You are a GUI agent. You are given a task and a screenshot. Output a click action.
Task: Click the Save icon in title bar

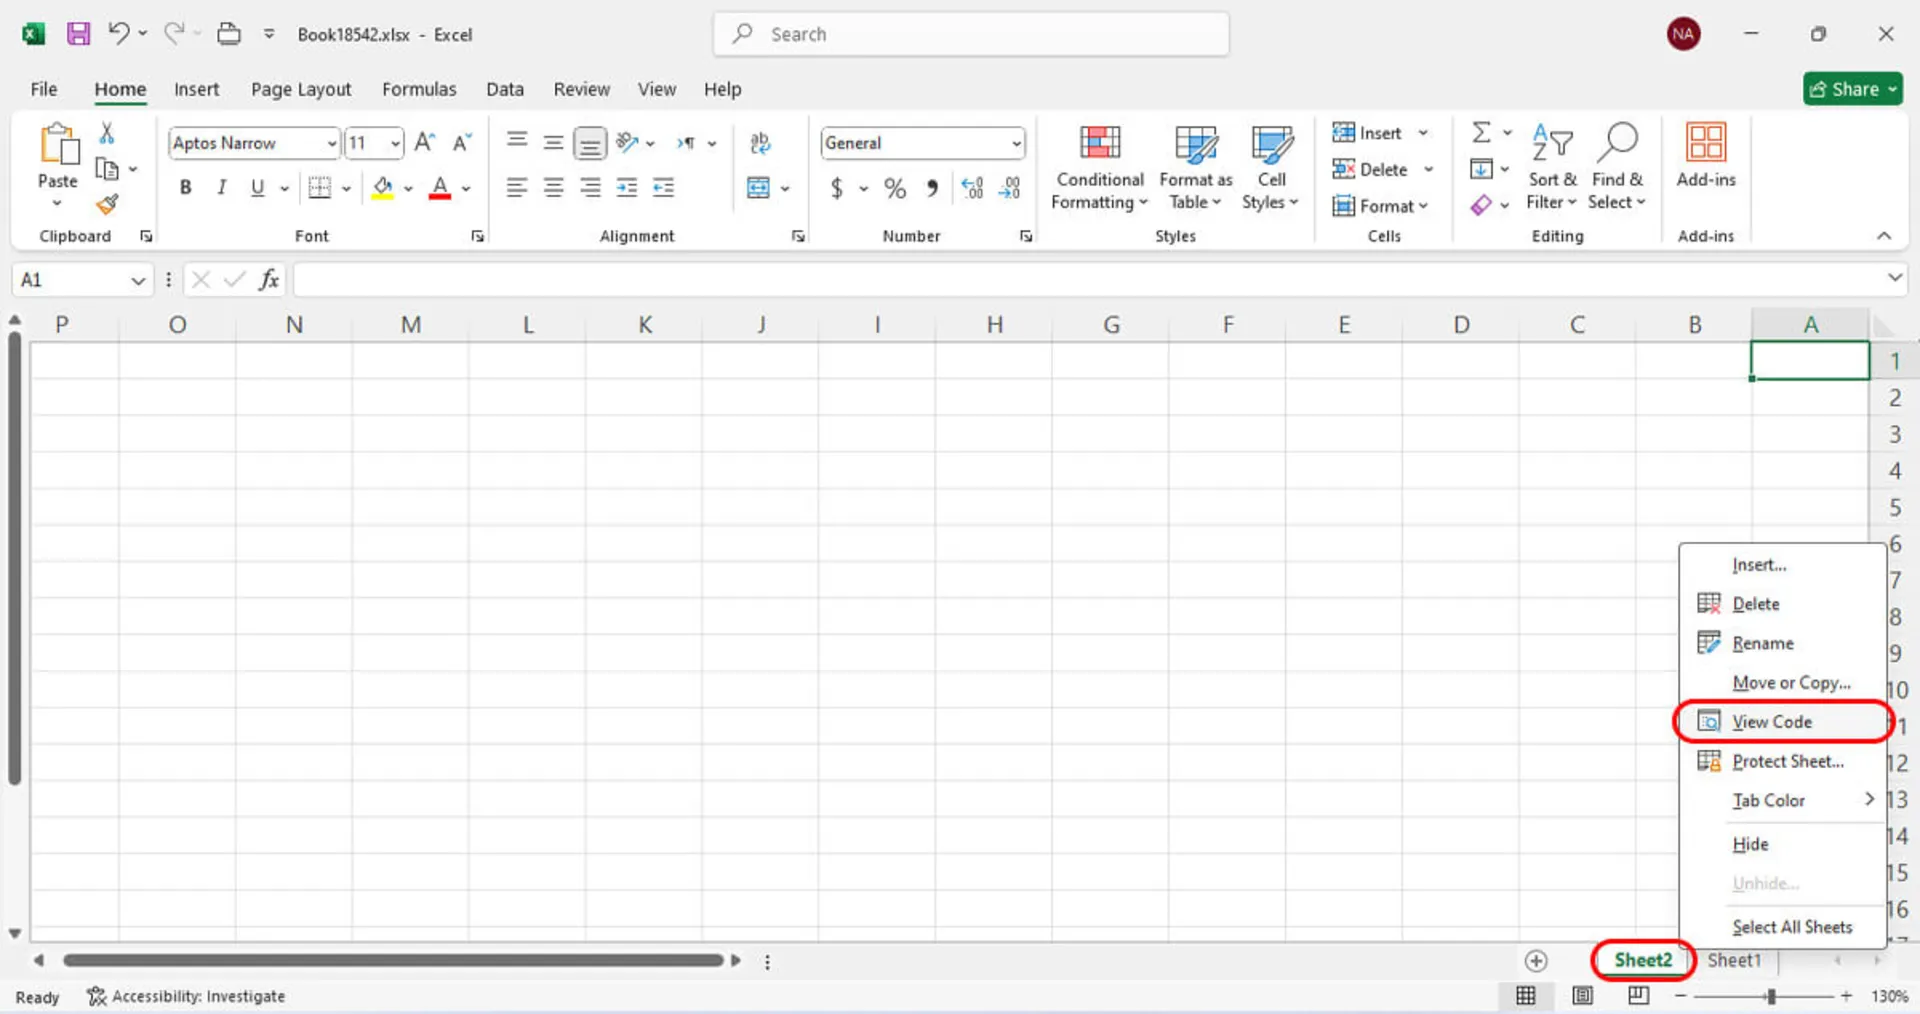coord(78,34)
